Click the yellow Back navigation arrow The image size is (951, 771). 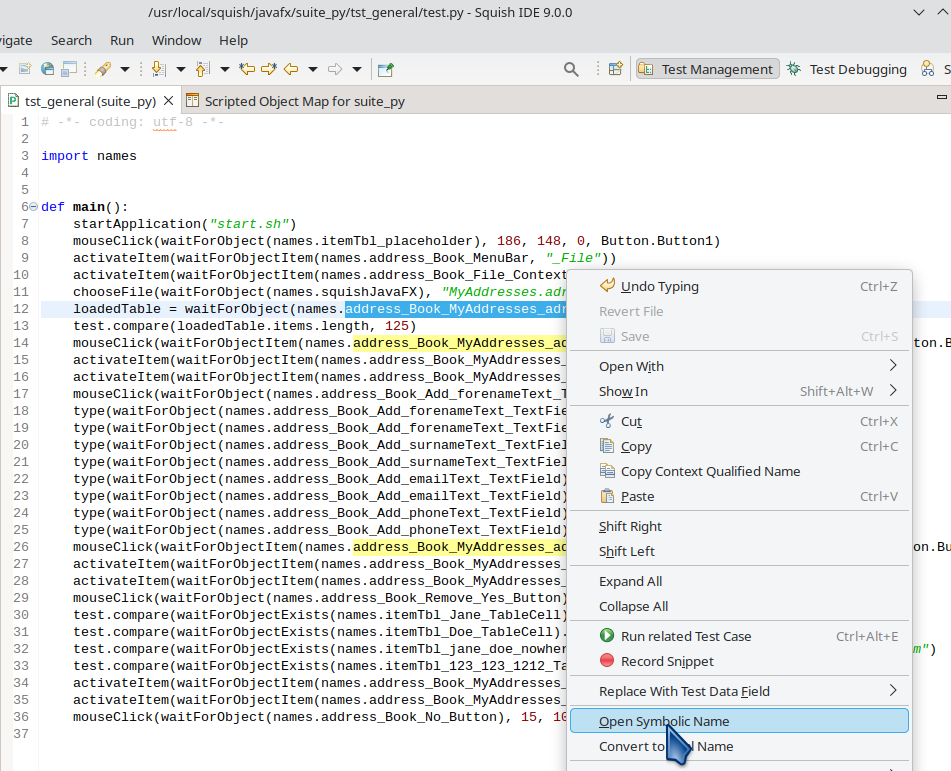[x=291, y=69]
